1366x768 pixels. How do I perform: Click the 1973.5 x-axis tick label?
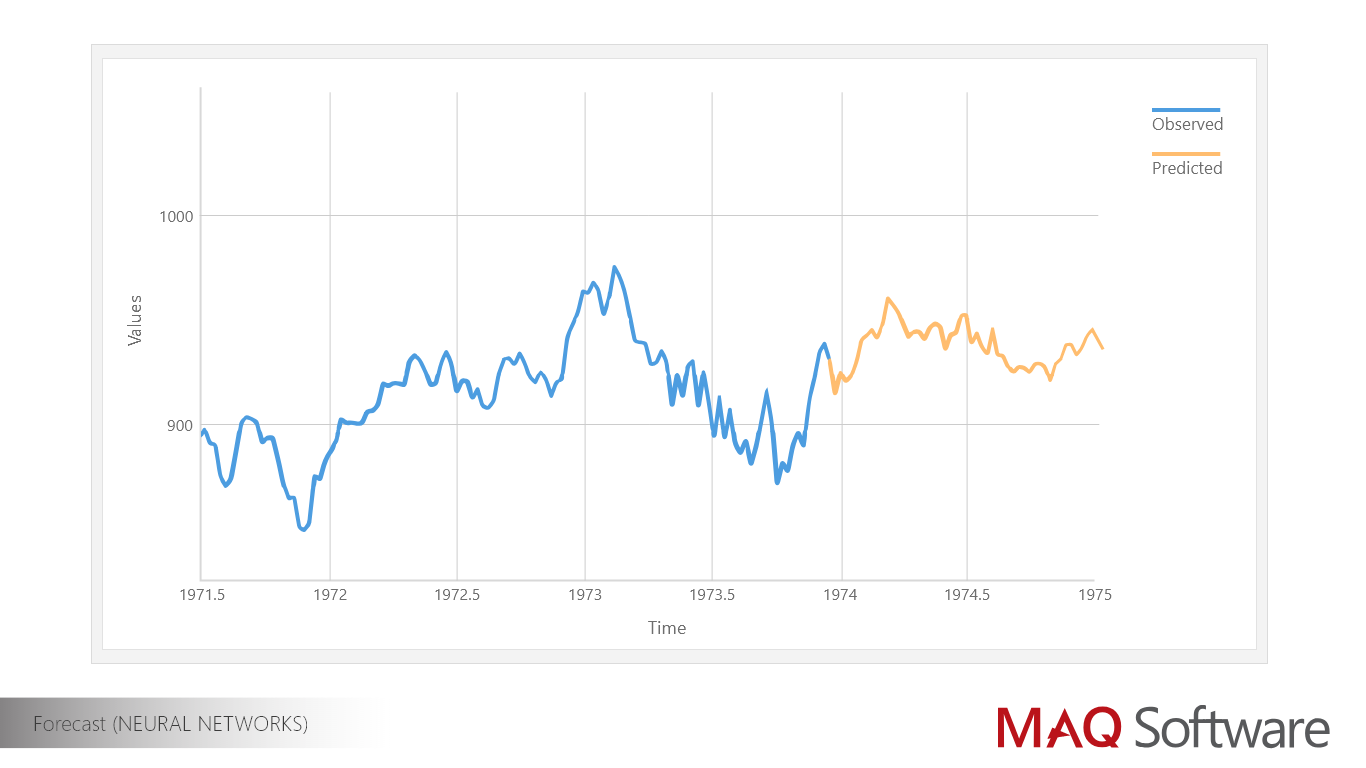pos(712,594)
